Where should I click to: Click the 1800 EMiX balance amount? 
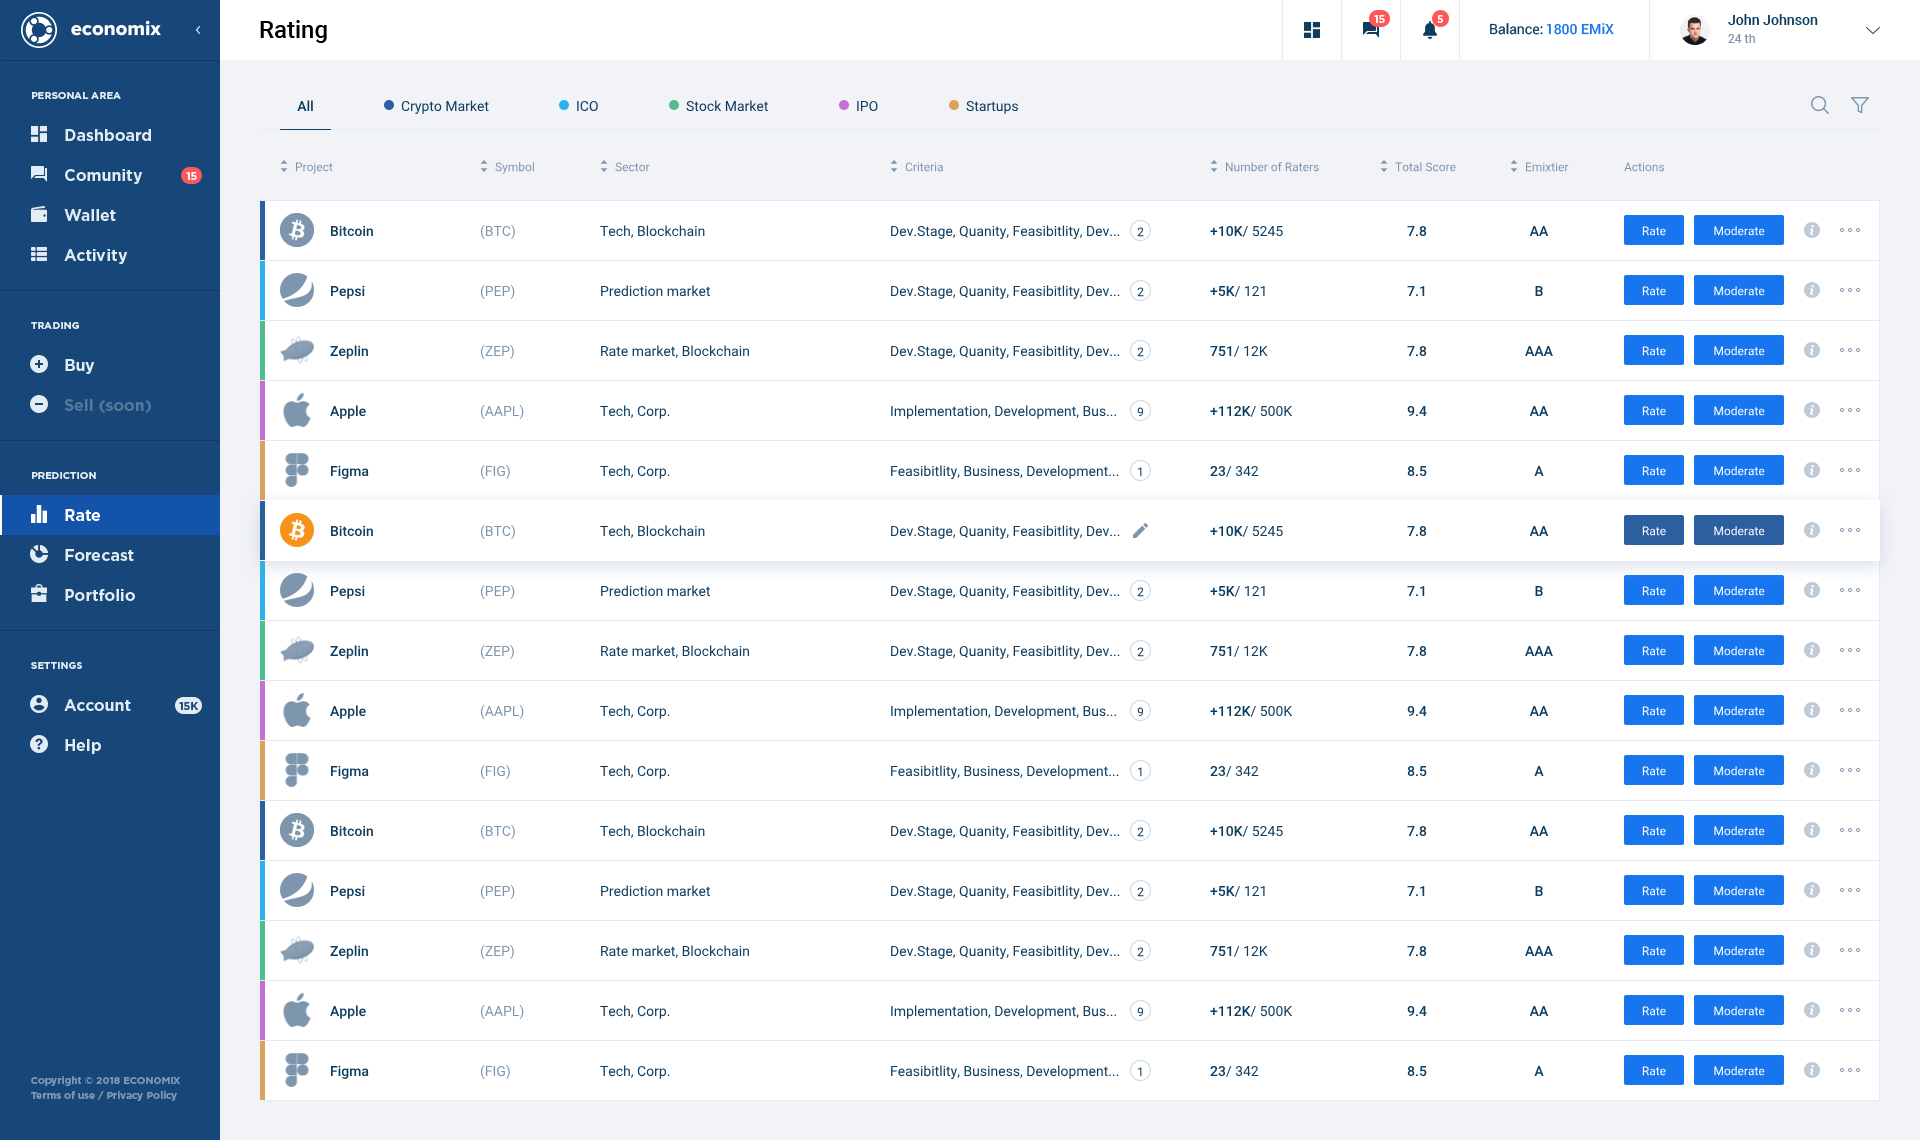coord(1579,29)
